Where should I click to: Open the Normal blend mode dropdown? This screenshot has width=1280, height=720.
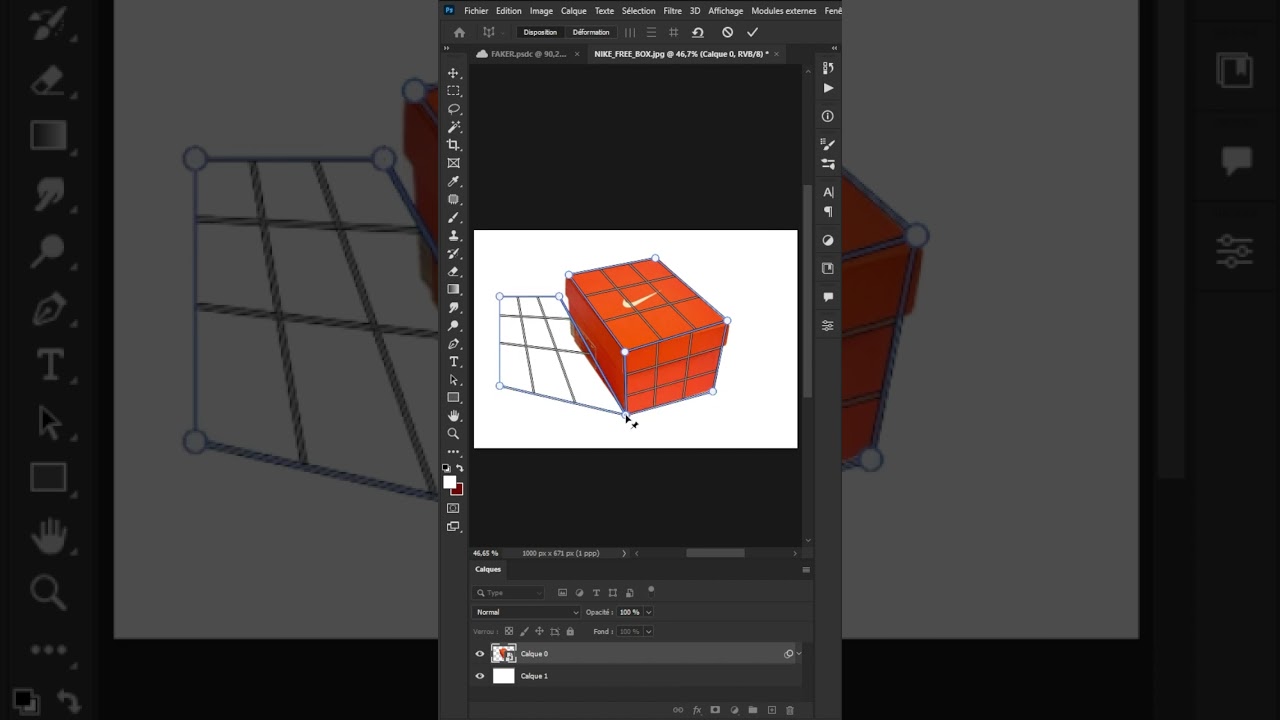(x=526, y=612)
